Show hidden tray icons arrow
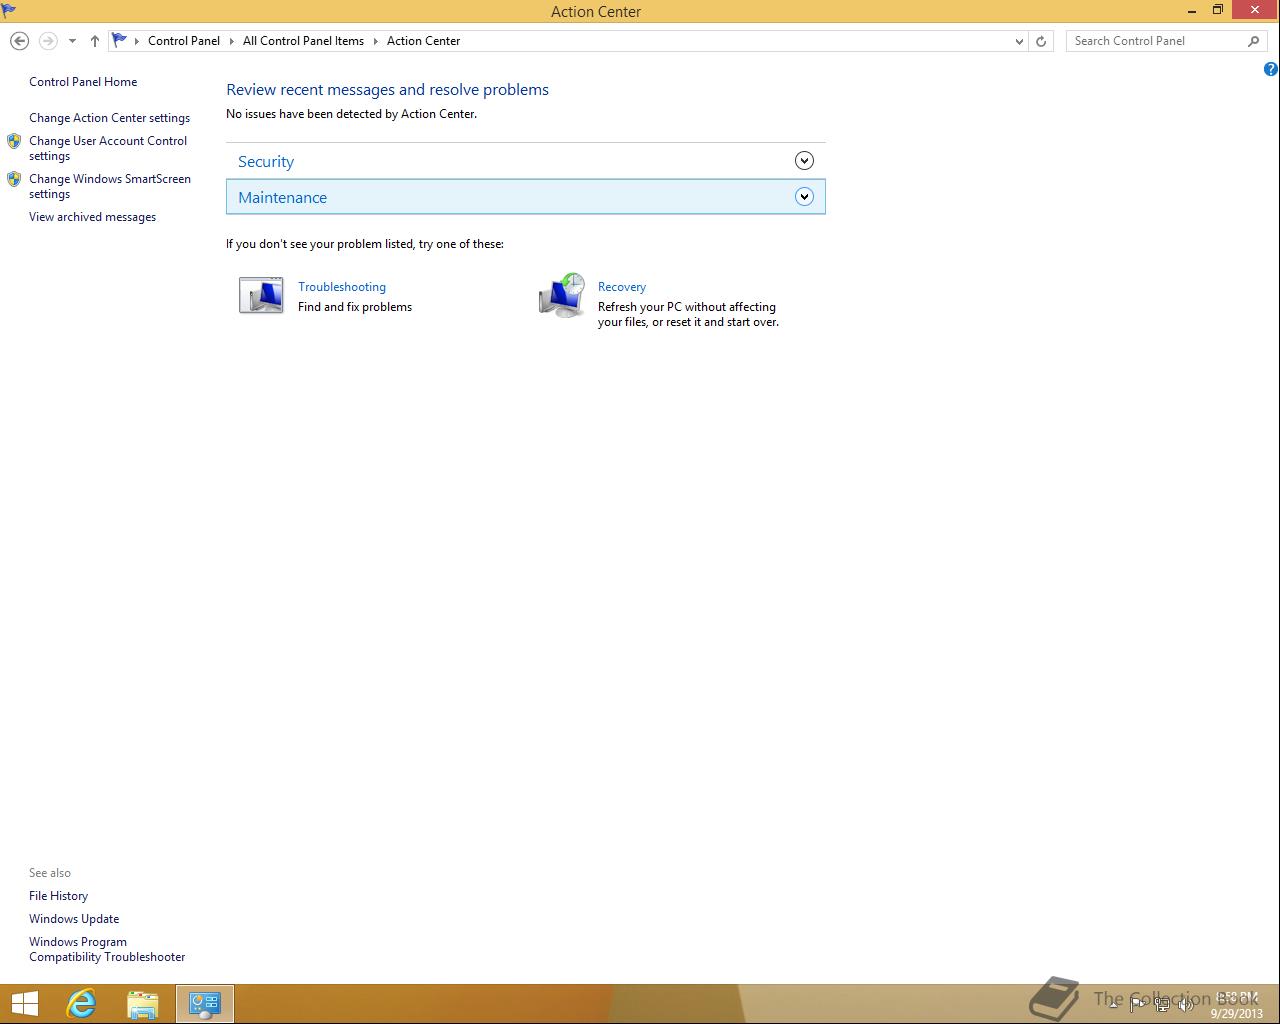This screenshot has height=1024, width=1280. (1113, 1004)
